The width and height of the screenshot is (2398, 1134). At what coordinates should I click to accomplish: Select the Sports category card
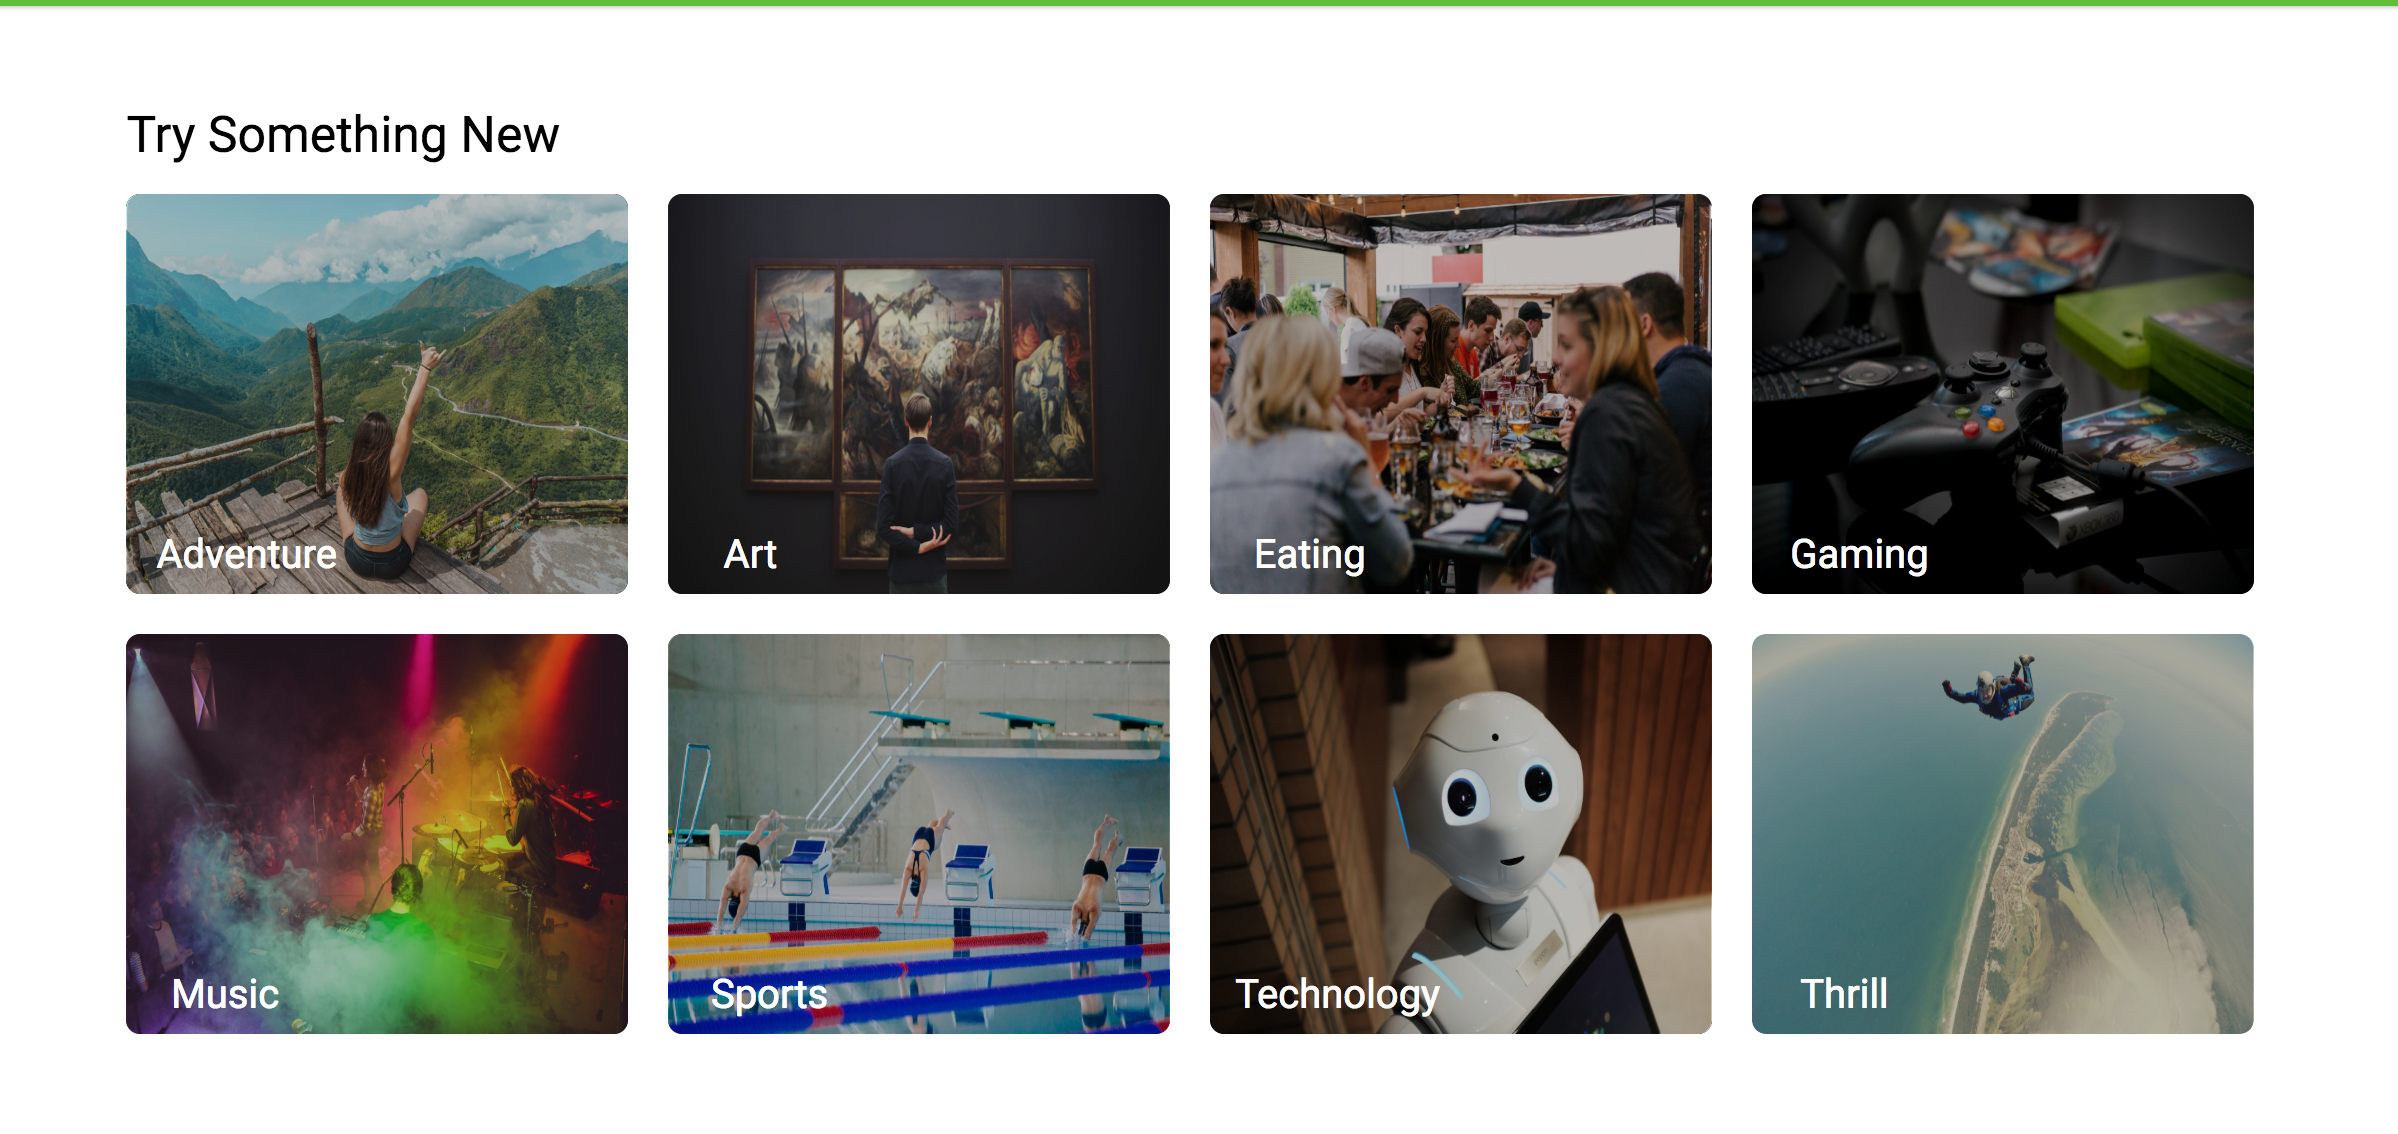click(919, 834)
